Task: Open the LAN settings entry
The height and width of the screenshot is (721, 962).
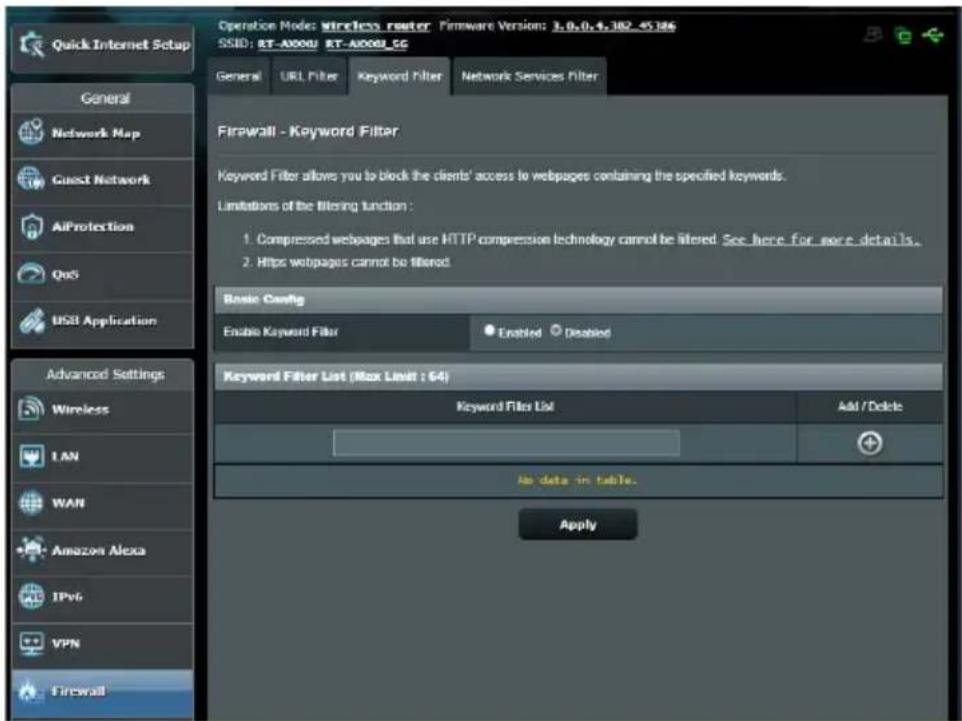Action: coord(102,456)
